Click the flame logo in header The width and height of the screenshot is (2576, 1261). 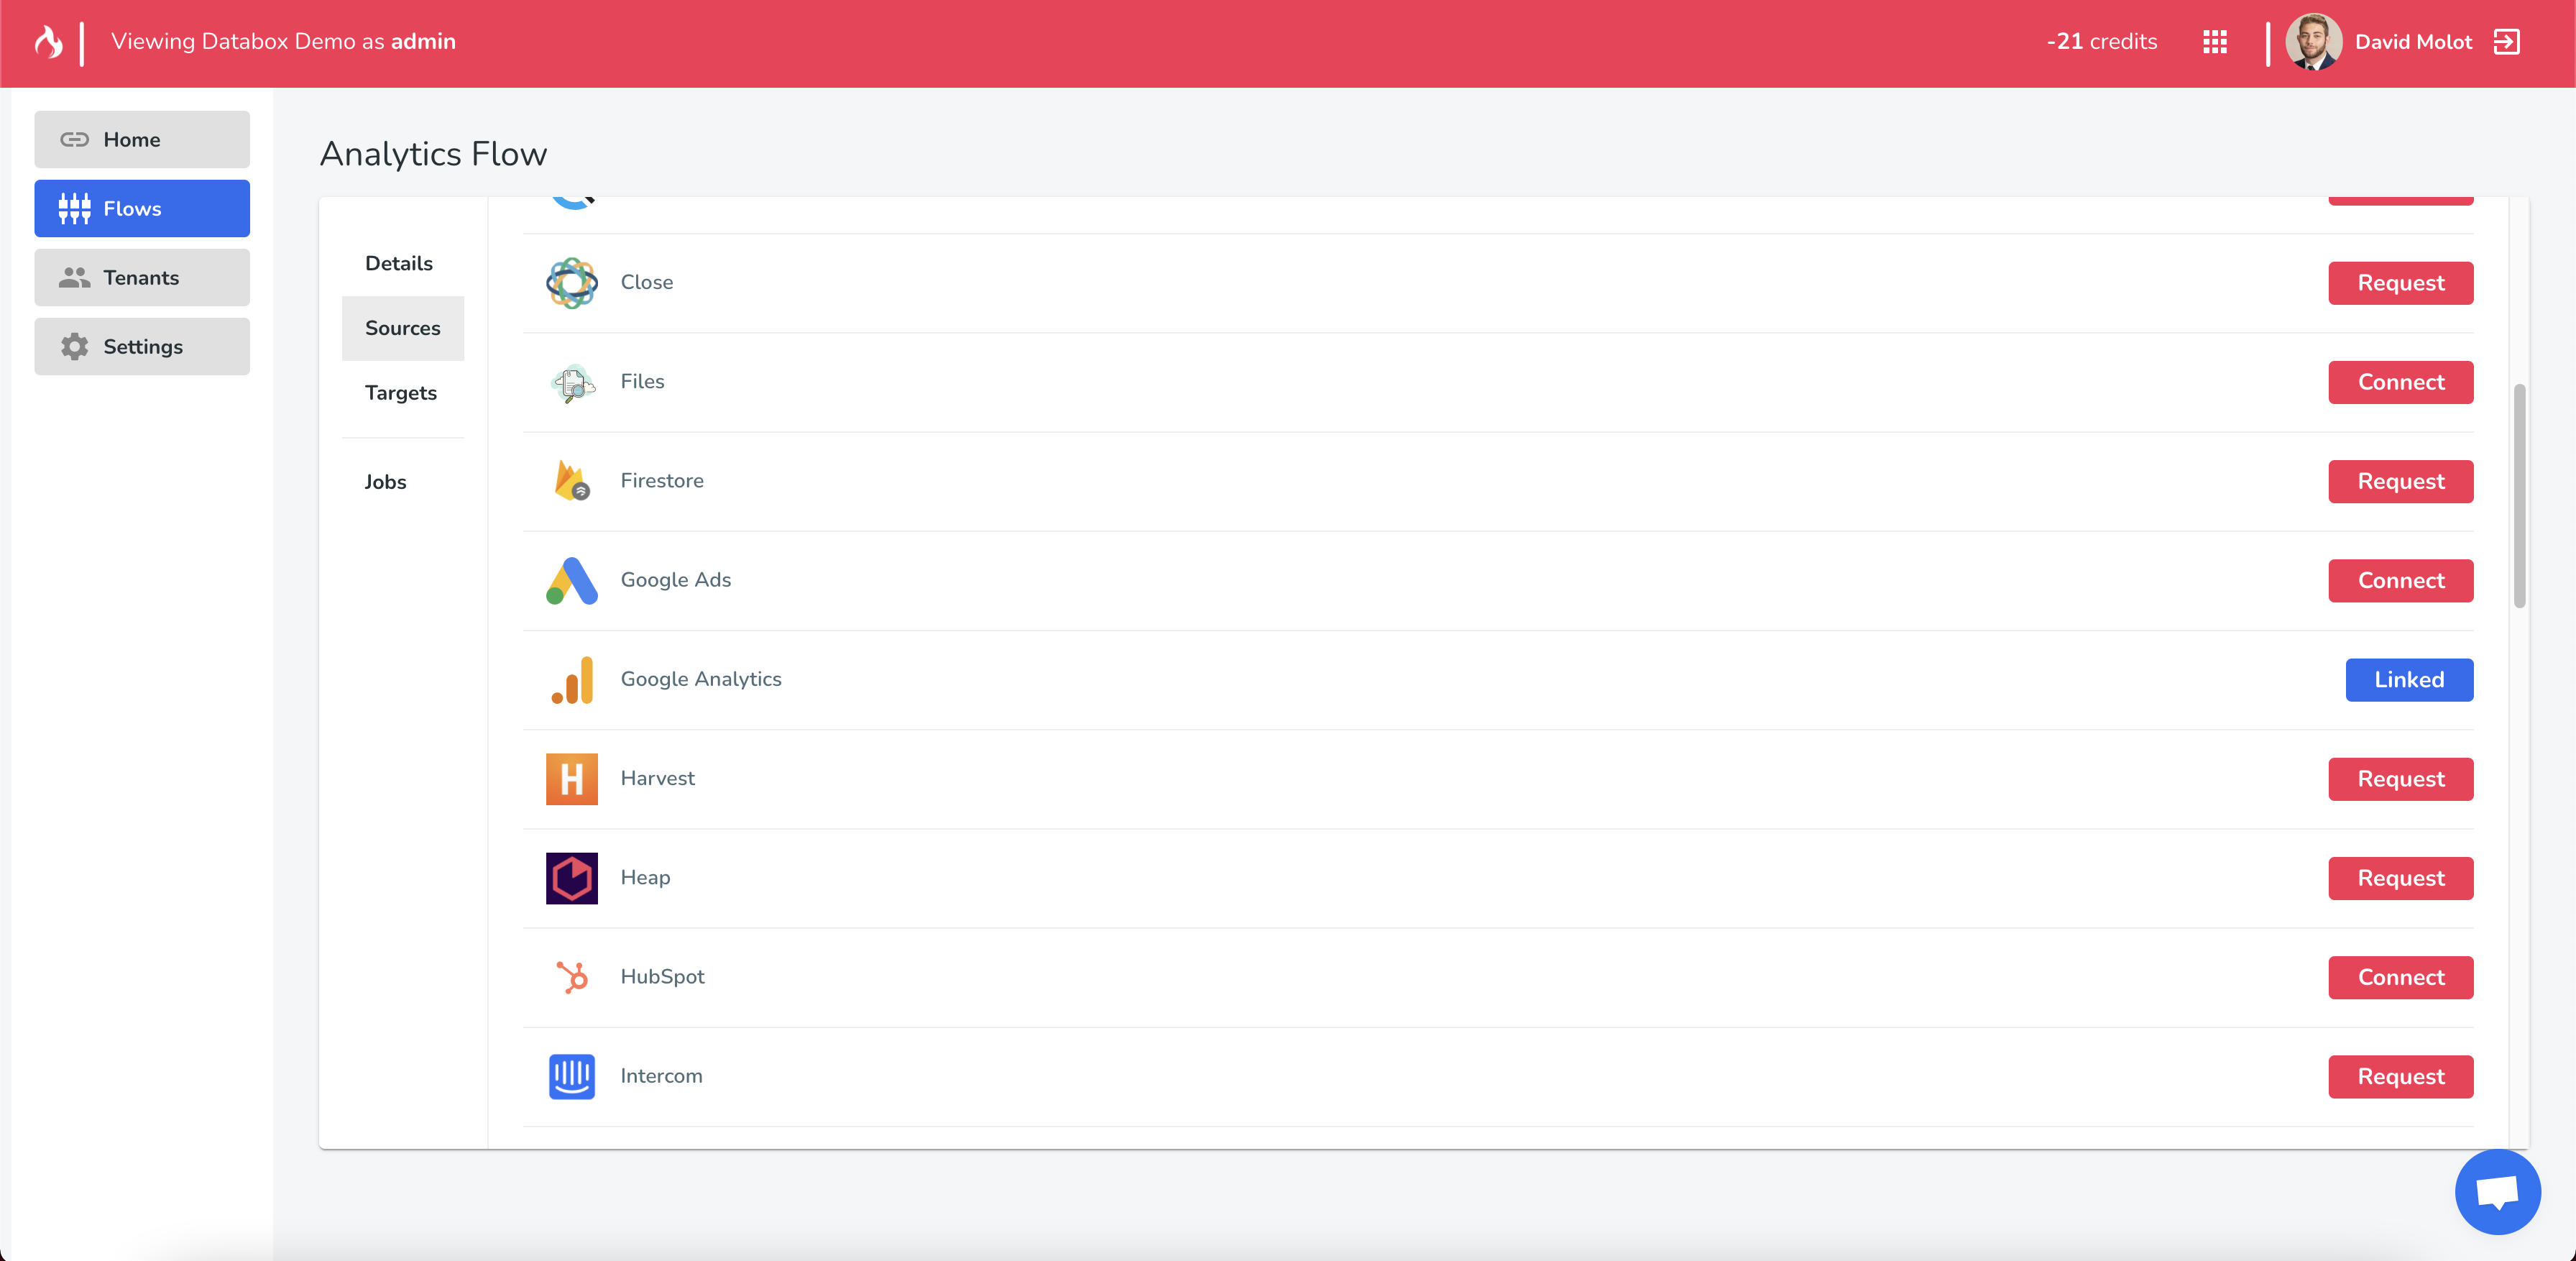click(48, 42)
